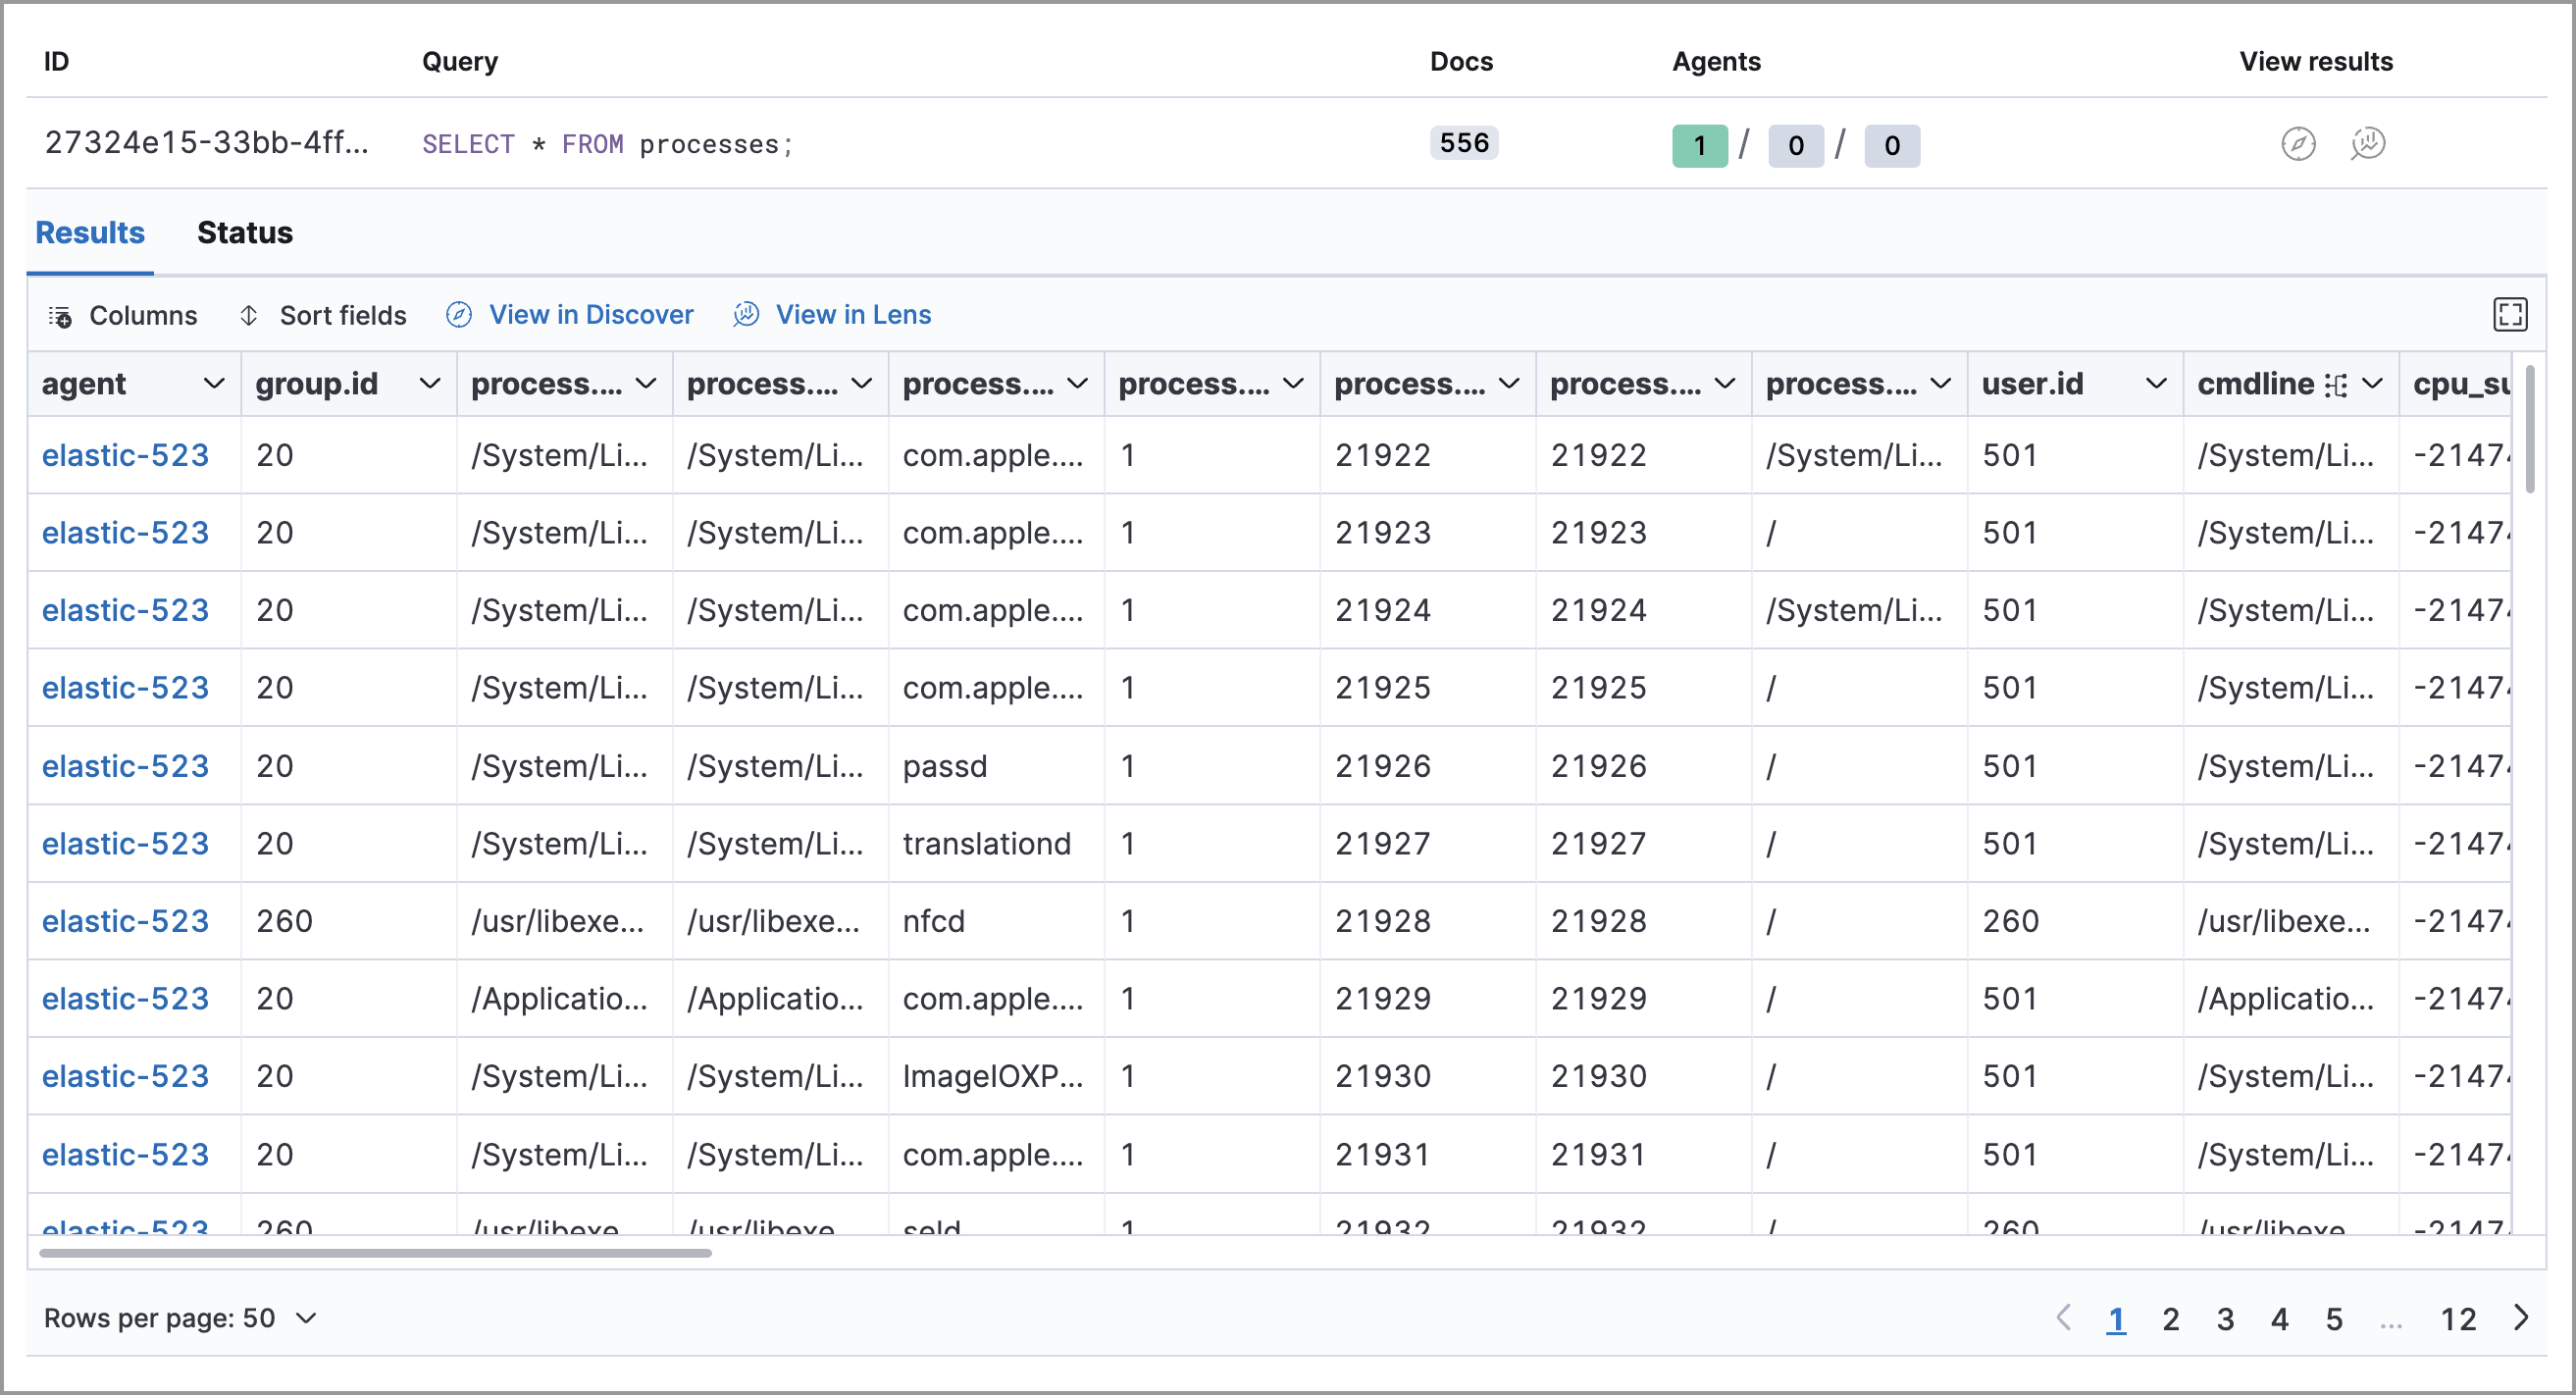Click the compass Discover icon under View results

tap(2297, 144)
